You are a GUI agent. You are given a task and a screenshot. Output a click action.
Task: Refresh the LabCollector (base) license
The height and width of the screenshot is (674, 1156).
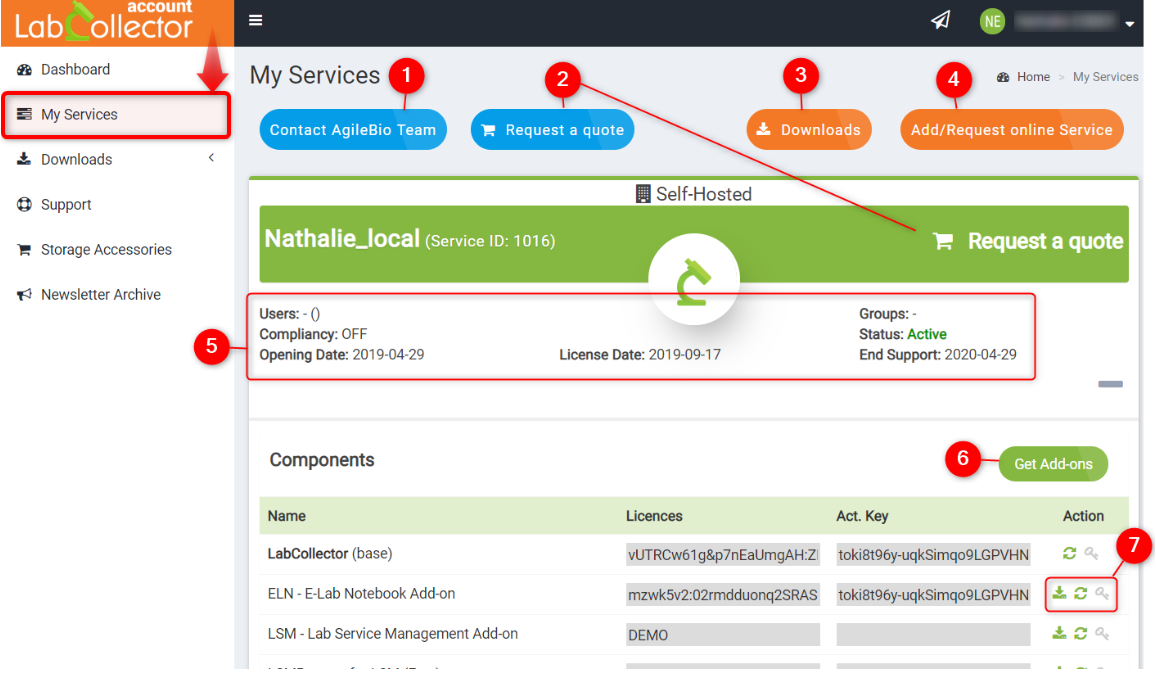[x=1069, y=553]
